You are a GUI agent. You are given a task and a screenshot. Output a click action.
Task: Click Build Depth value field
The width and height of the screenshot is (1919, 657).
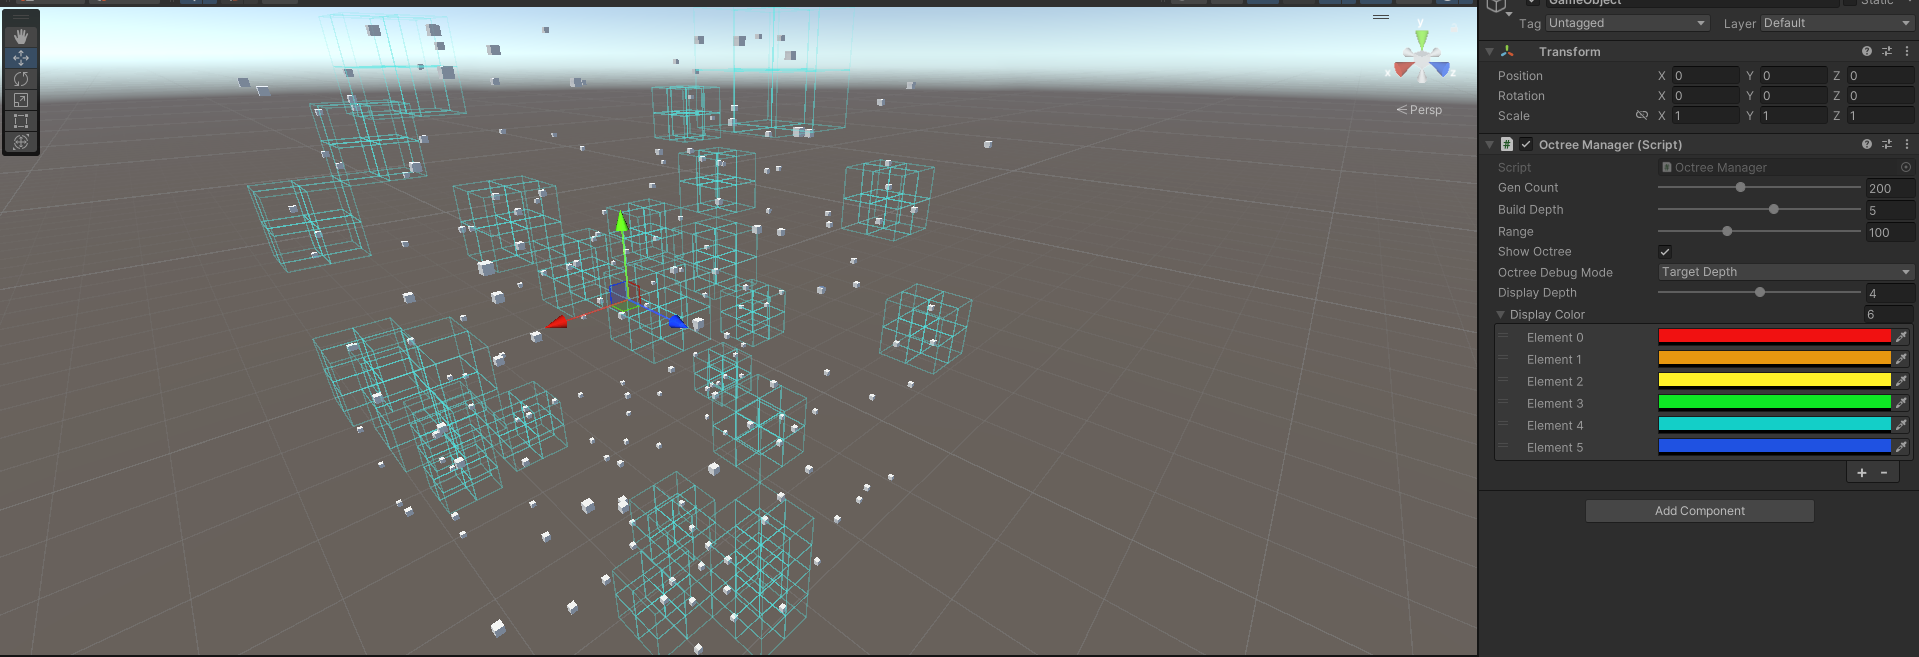pos(1890,210)
